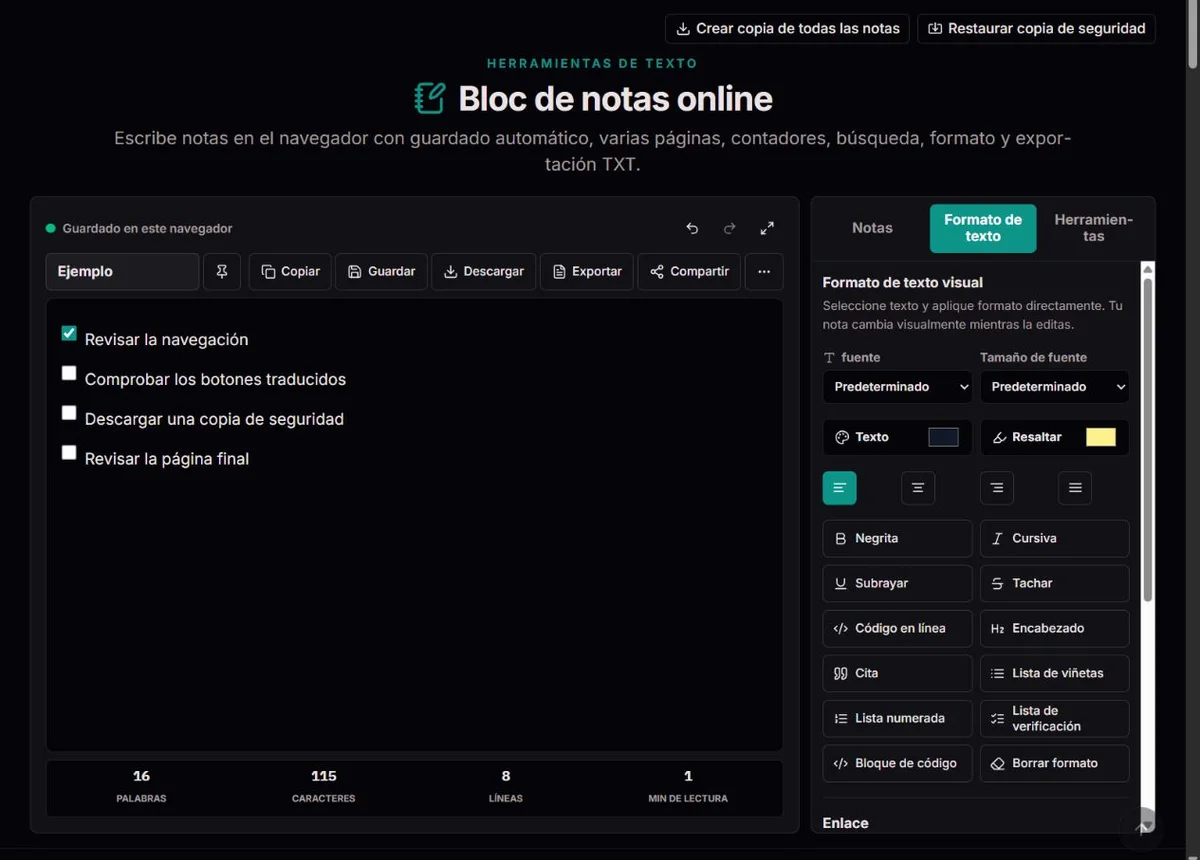Uncheck Revisar la navegación checkbox

(x=69, y=333)
